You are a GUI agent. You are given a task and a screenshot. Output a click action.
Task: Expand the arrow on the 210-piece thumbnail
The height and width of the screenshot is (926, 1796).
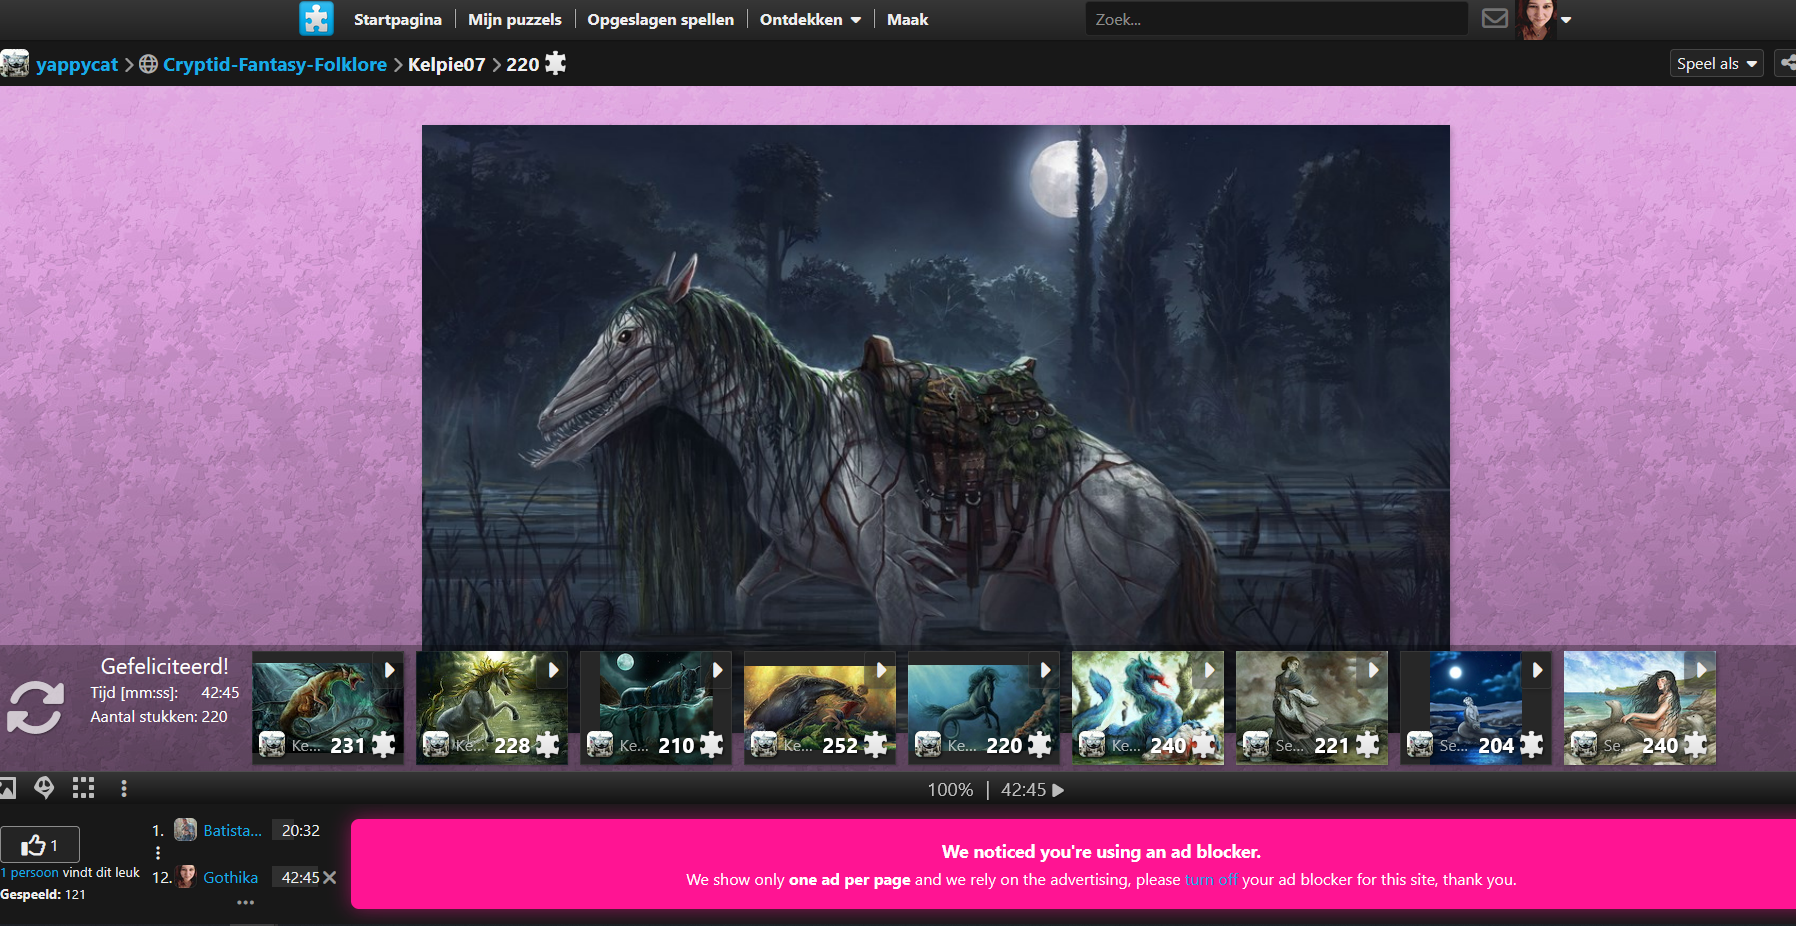[x=717, y=670]
